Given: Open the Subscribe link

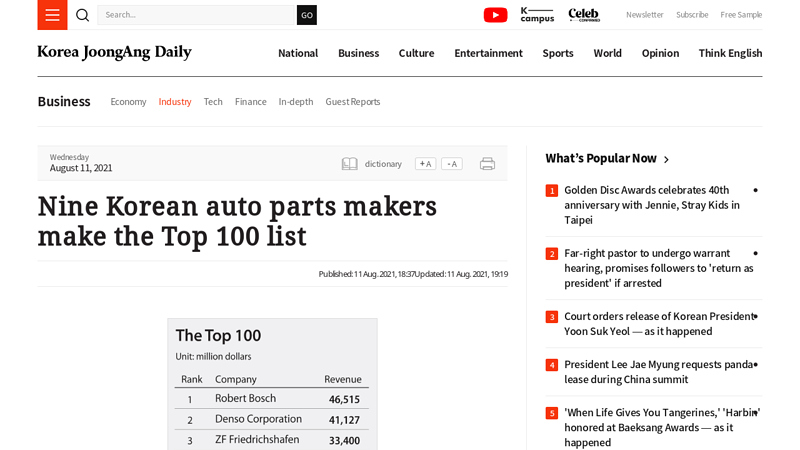Looking at the screenshot, I should point(692,15).
